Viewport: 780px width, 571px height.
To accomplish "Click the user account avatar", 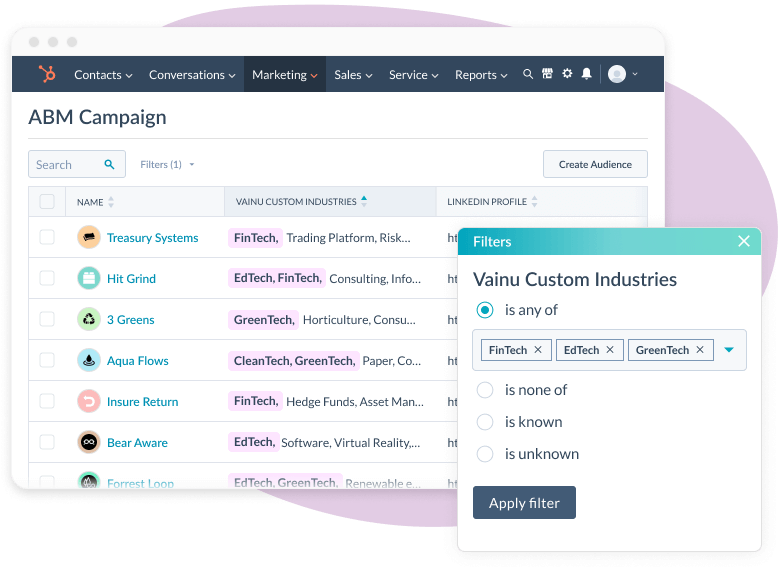I will tap(617, 74).
